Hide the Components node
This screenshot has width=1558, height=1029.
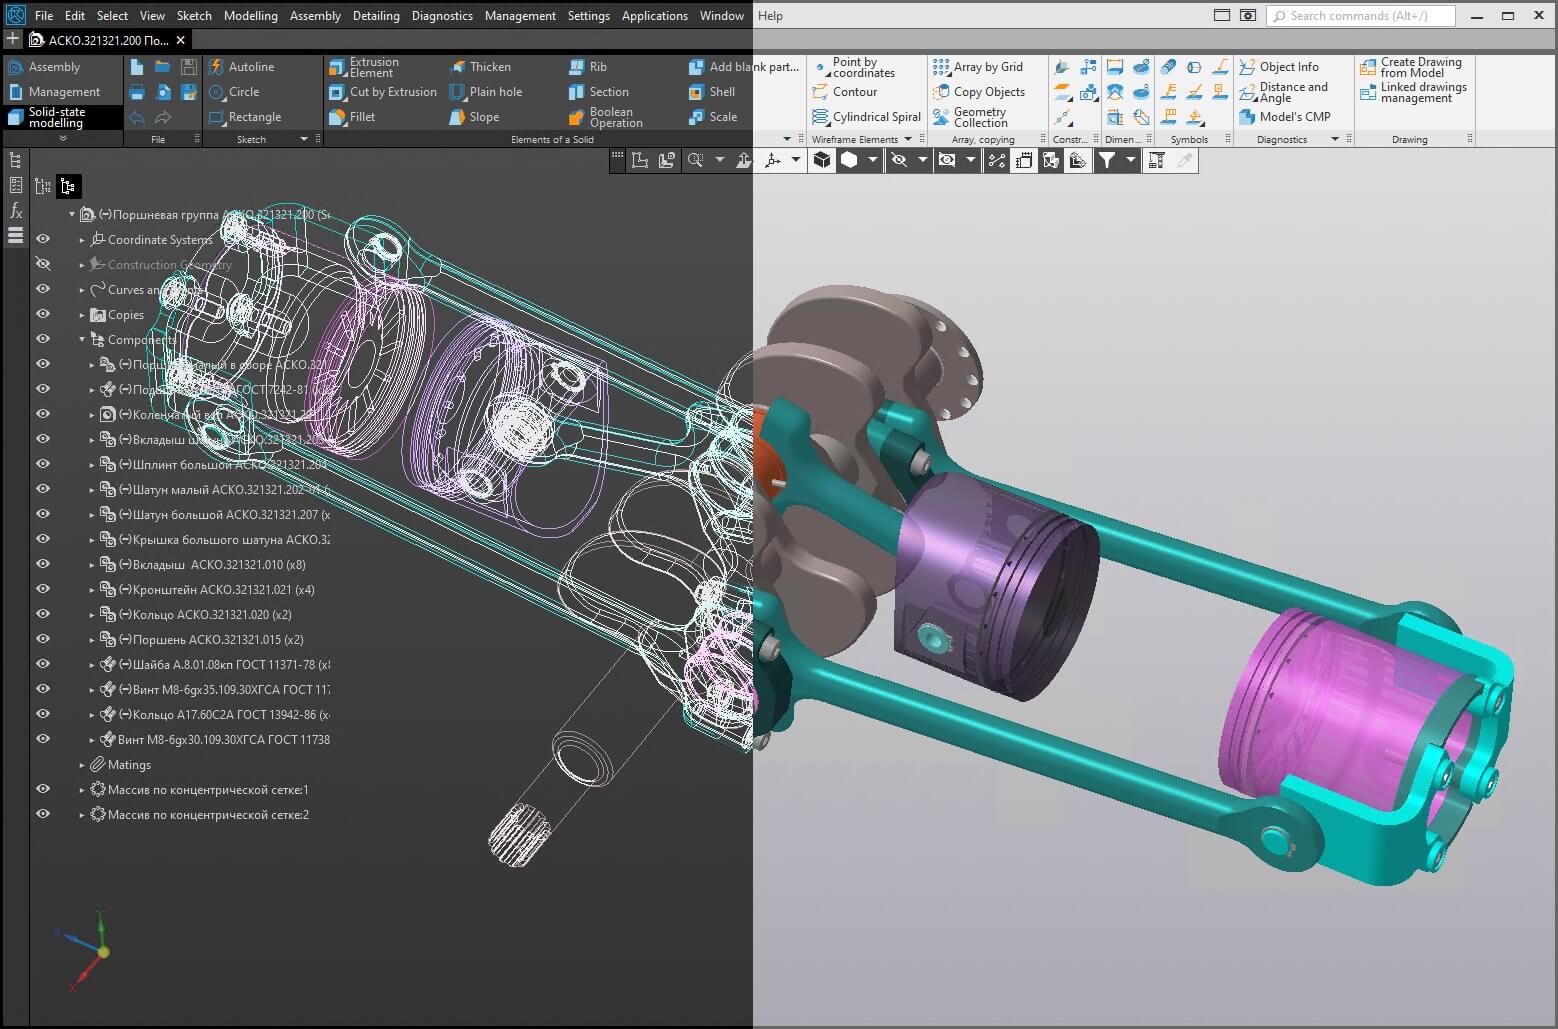[x=43, y=340]
